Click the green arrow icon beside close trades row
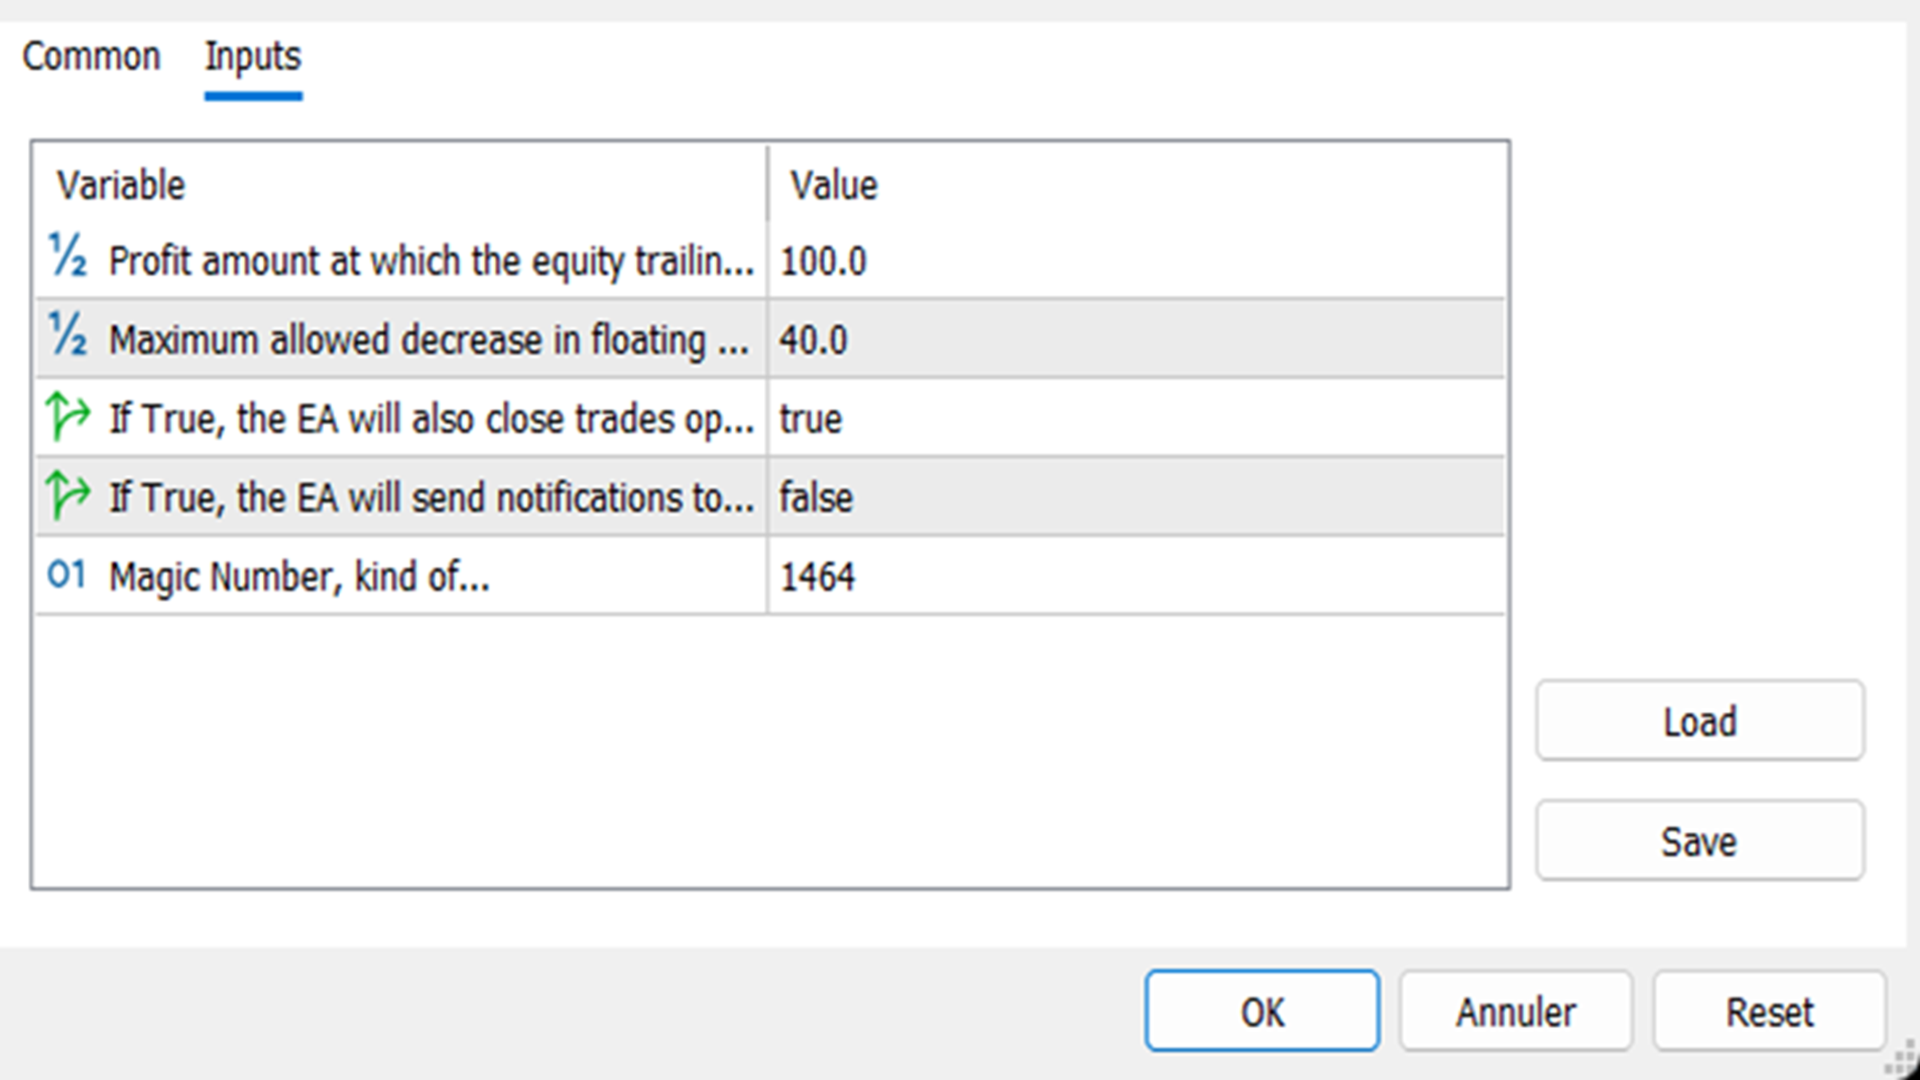 click(68, 416)
